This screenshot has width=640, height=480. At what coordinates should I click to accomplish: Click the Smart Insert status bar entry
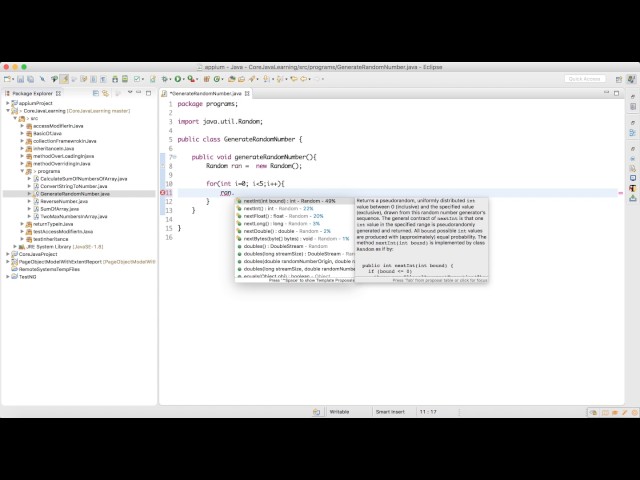point(390,412)
